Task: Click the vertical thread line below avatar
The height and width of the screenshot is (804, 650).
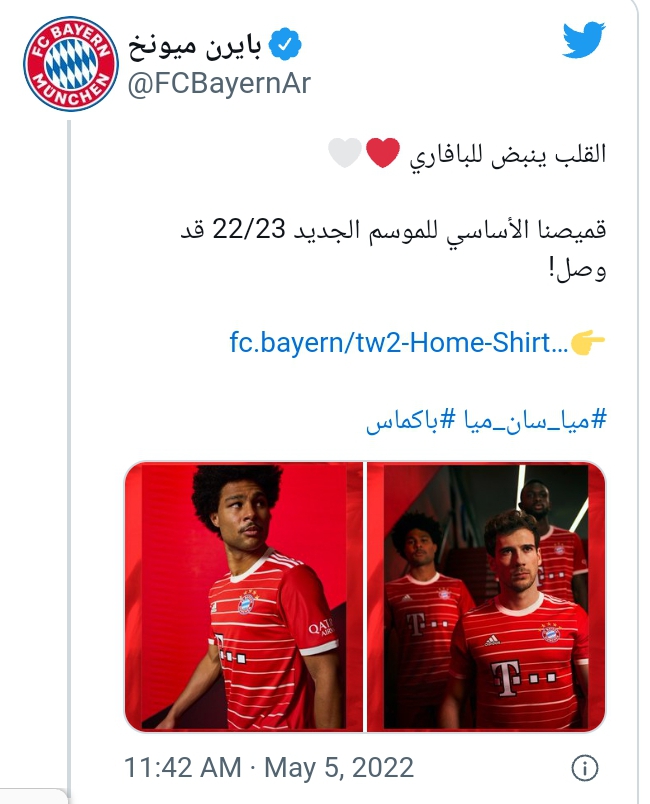Action: click(69, 456)
